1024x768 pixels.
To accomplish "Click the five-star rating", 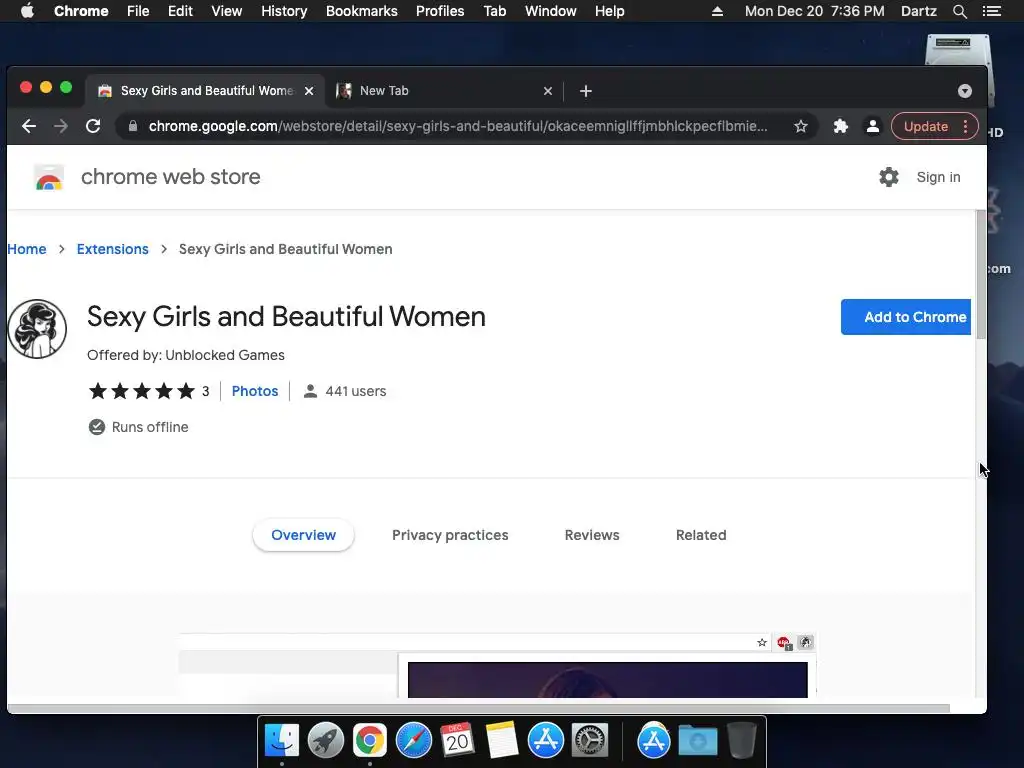I will tap(142, 391).
